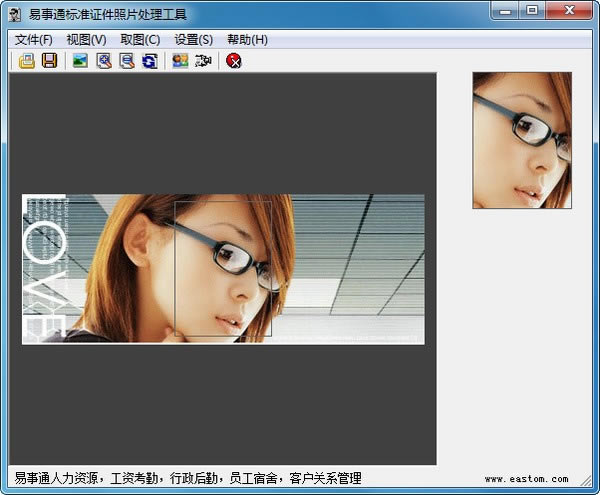Open the 设置(S) menu

[193, 40]
